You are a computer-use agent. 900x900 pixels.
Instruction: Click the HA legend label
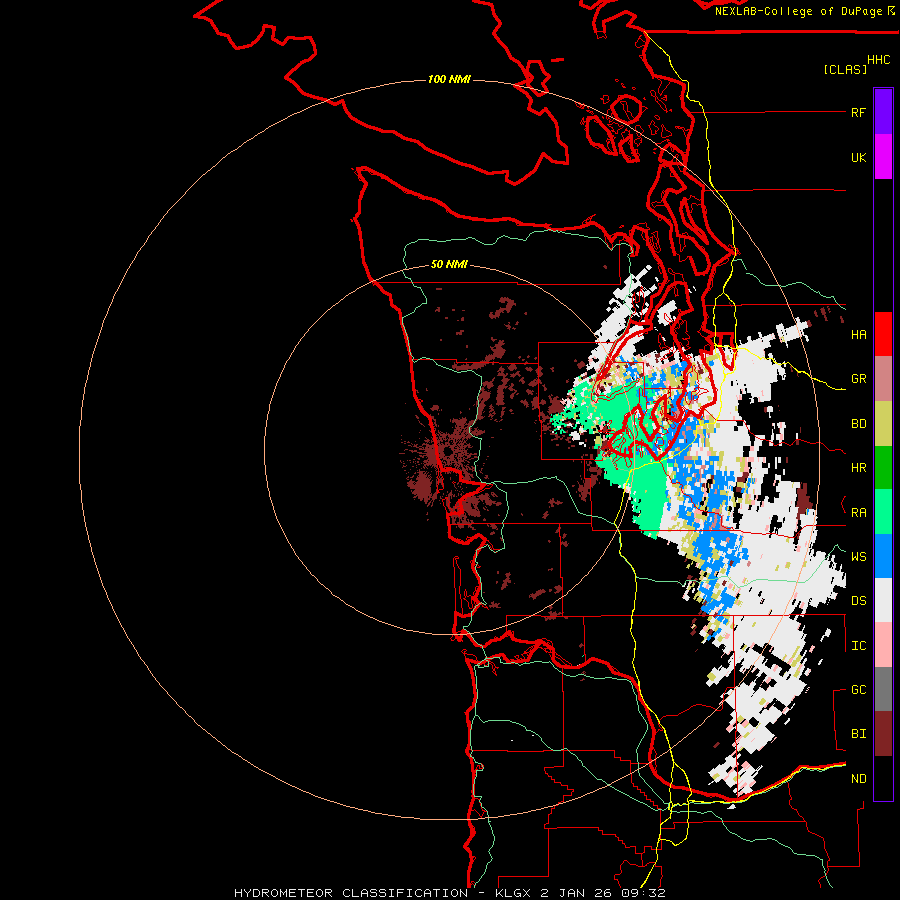858,334
